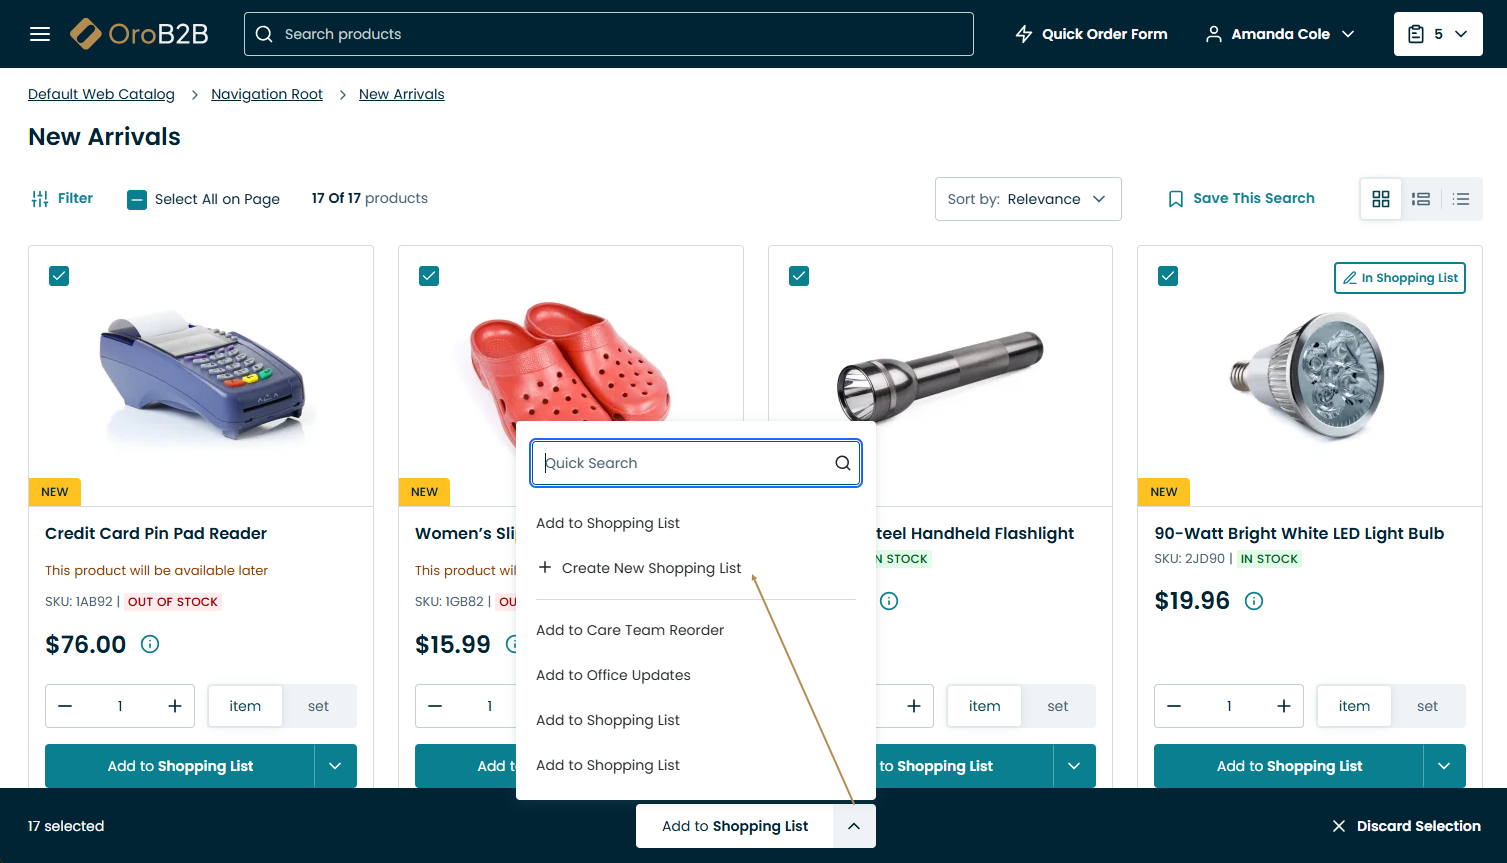Click the Quick Search field
The height and width of the screenshot is (863, 1507).
click(686, 463)
